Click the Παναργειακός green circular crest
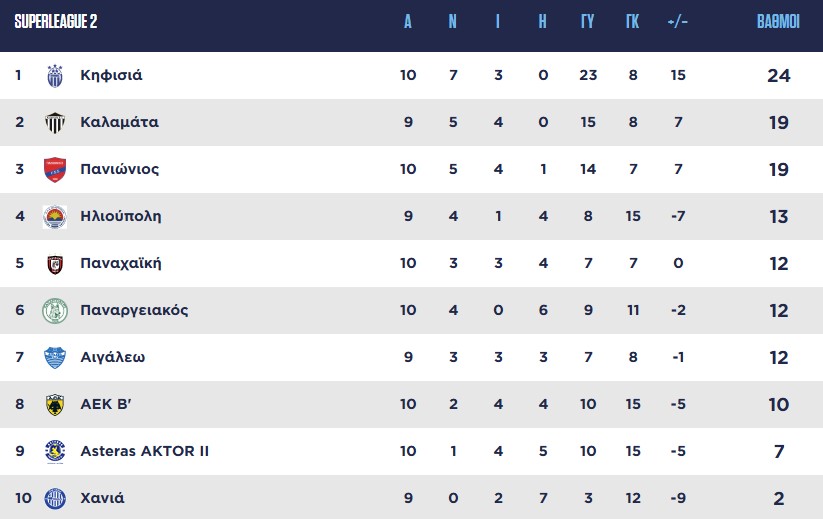The height and width of the screenshot is (519, 823). click(55, 311)
